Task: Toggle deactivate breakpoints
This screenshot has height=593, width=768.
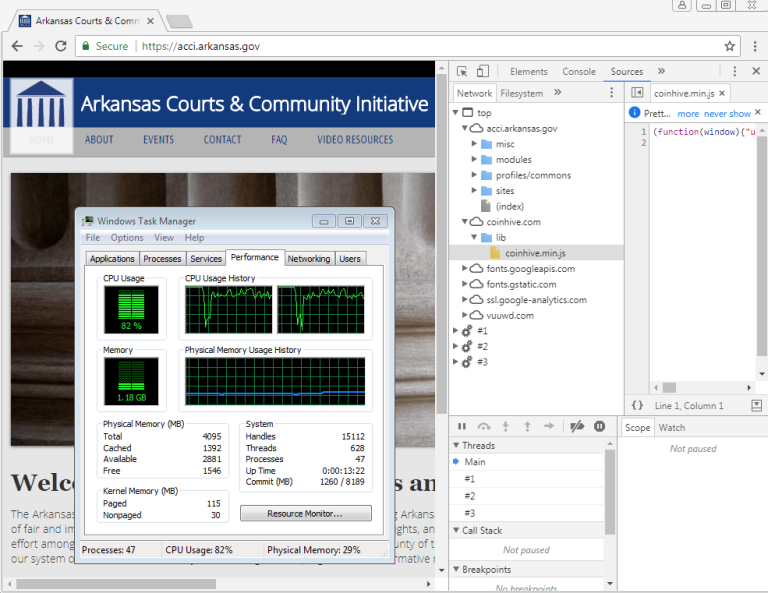Action: point(576,426)
